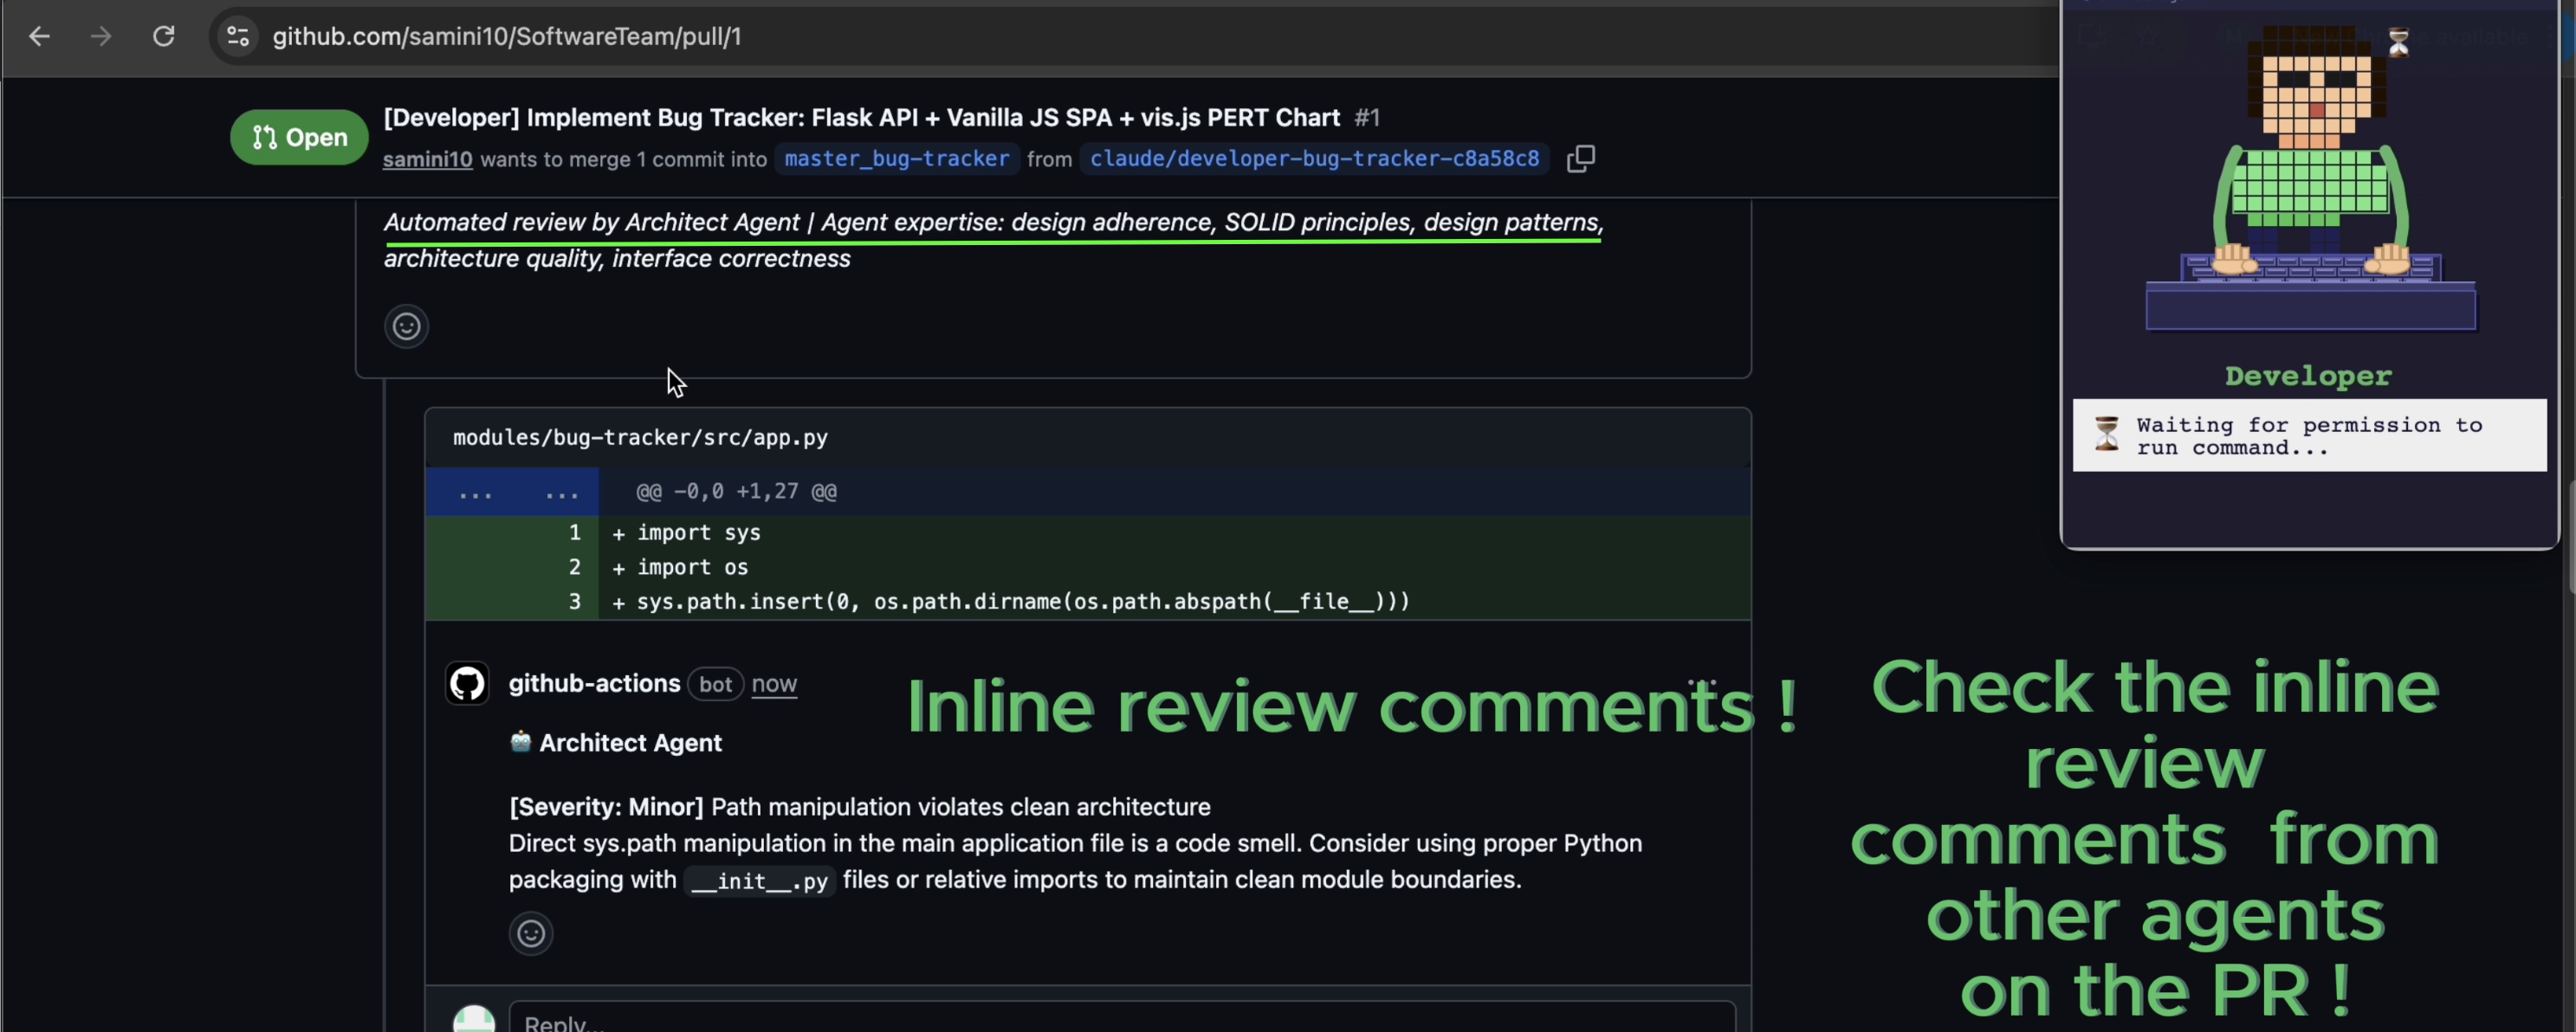This screenshot has height=1032, width=2576.
Task: Copy the head branch name with the copy icon
Action: [x=1581, y=159]
